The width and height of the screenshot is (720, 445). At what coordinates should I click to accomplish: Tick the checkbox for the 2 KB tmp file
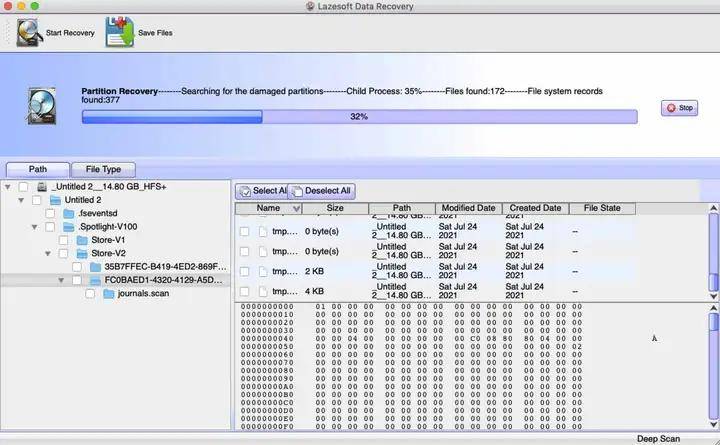245,271
